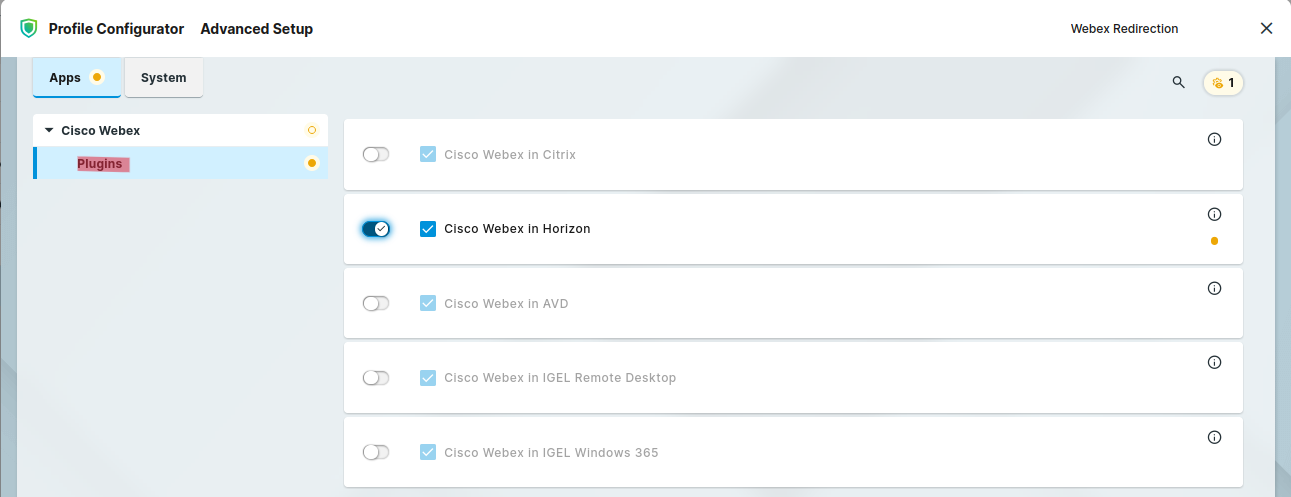Show info for Cisco Webex in Horizon
The image size is (1291, 497).
pyautogui.click(x=1214, y=214)
